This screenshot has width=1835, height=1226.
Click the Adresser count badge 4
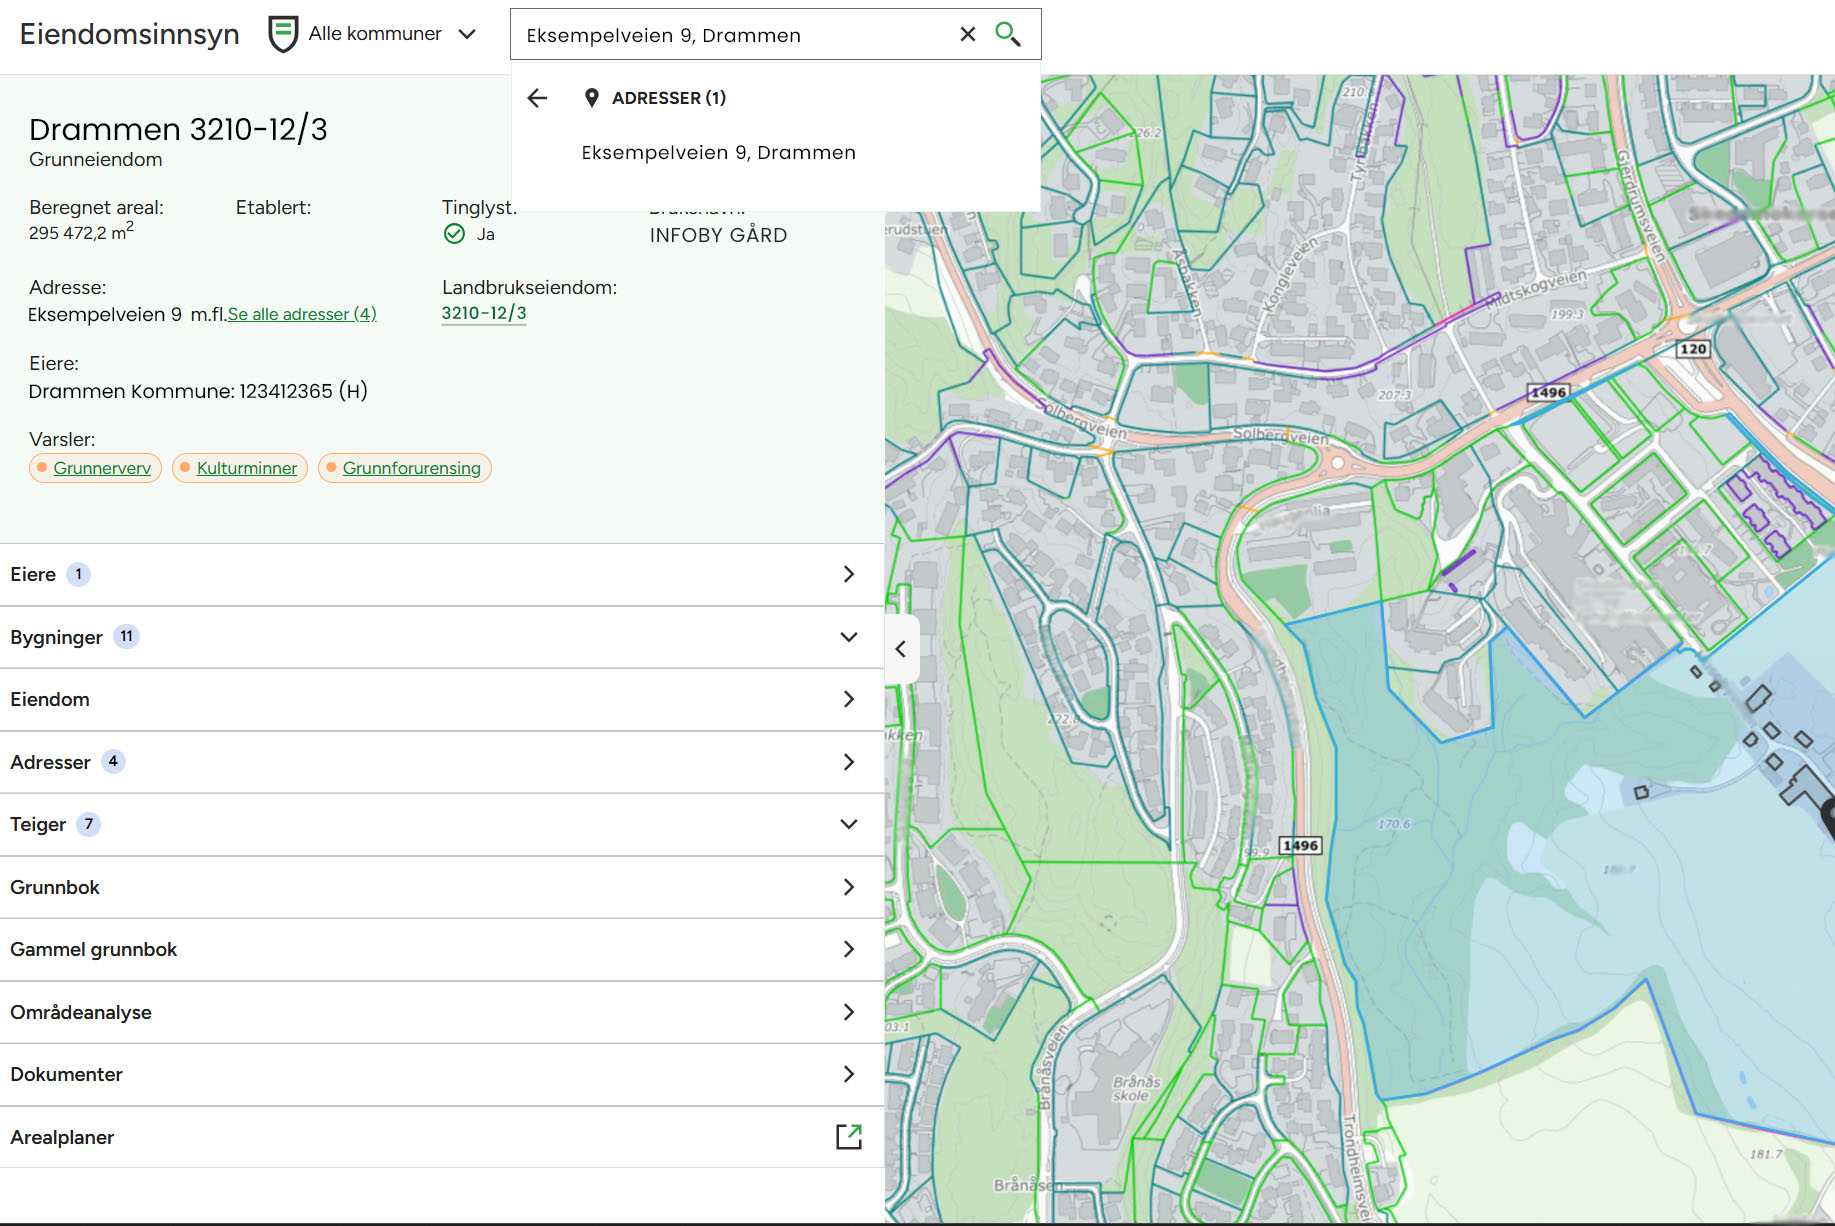coord(113,762)
